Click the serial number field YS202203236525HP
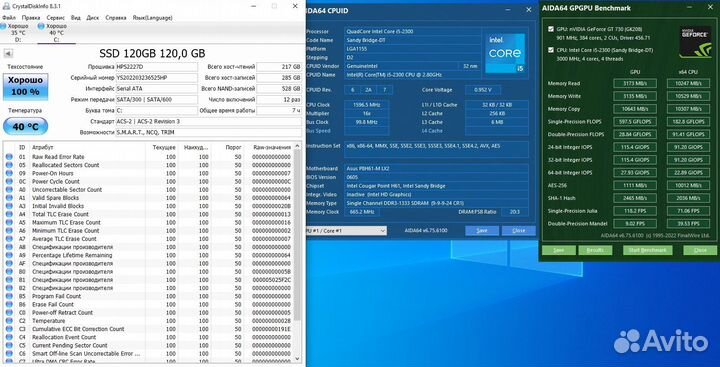Viewport: 720px width, 367px height. [x=156, y=78]
